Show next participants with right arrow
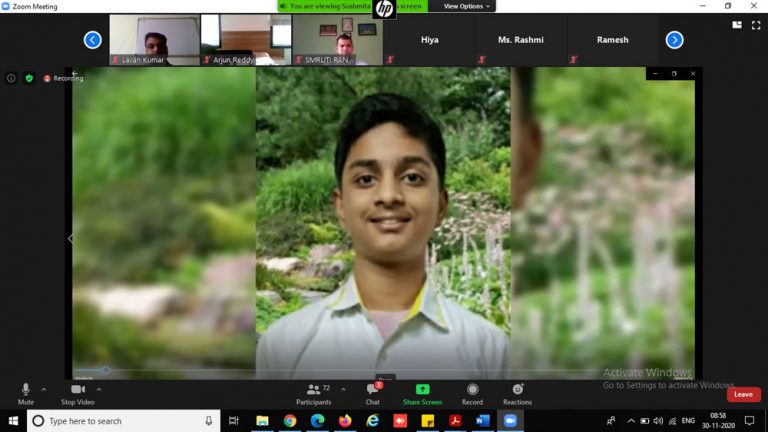 point(674,40)
